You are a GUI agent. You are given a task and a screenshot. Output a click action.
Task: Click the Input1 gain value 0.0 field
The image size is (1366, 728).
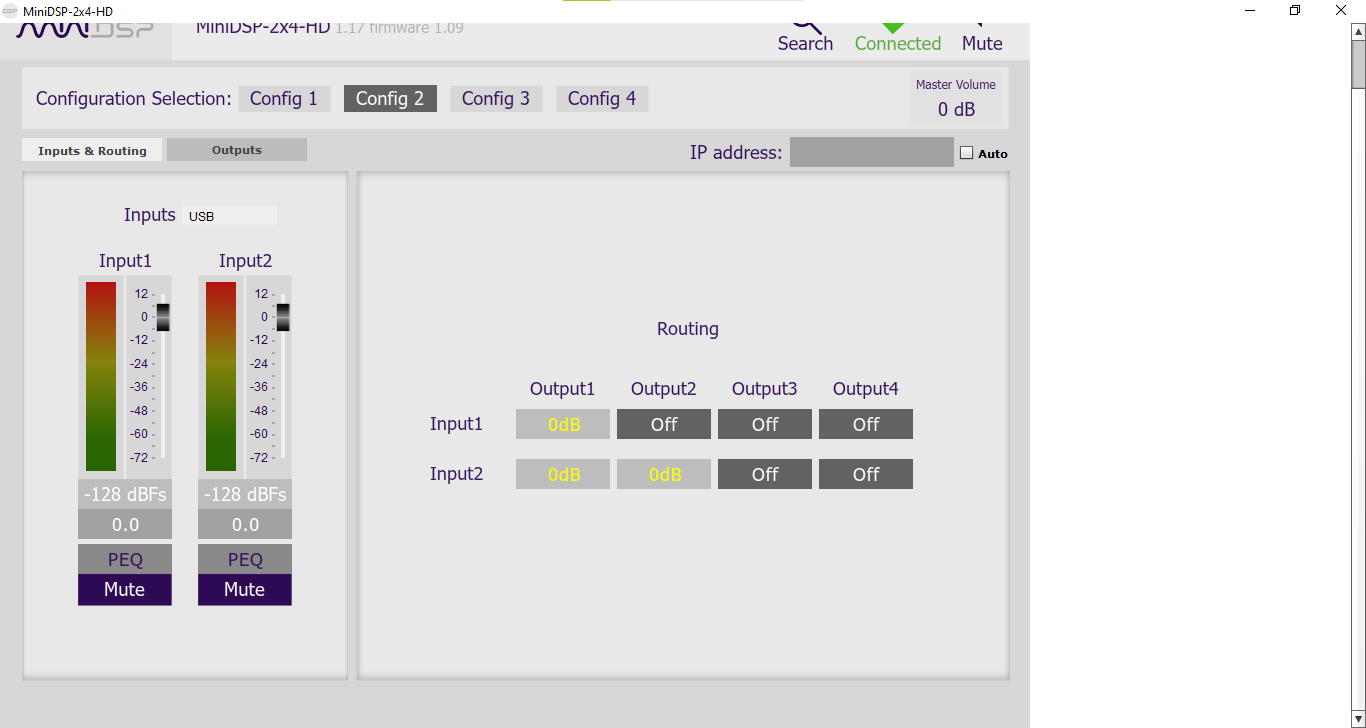125,524
